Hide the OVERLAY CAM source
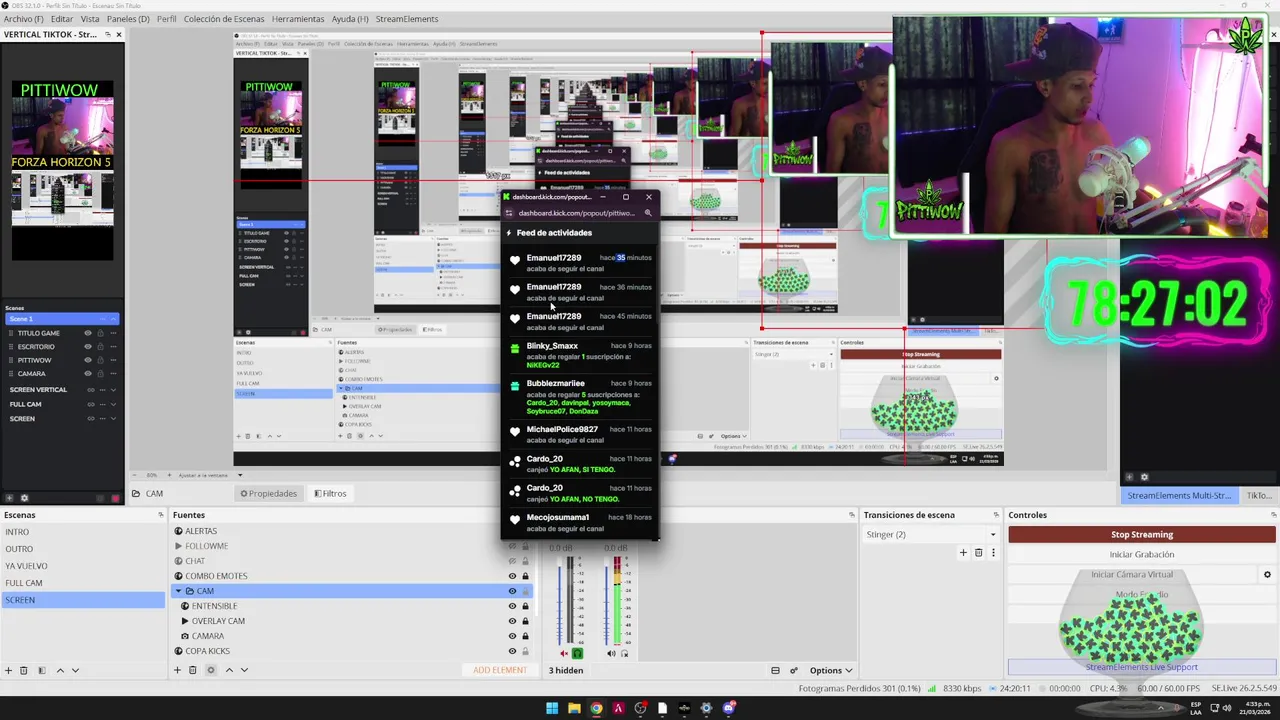 click(x=512, y=621)
